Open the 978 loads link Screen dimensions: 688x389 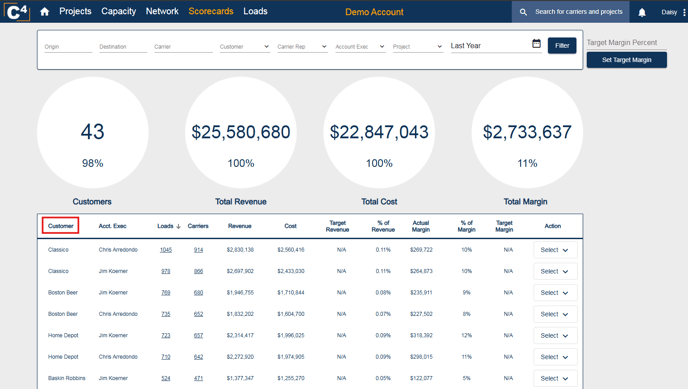165,271
